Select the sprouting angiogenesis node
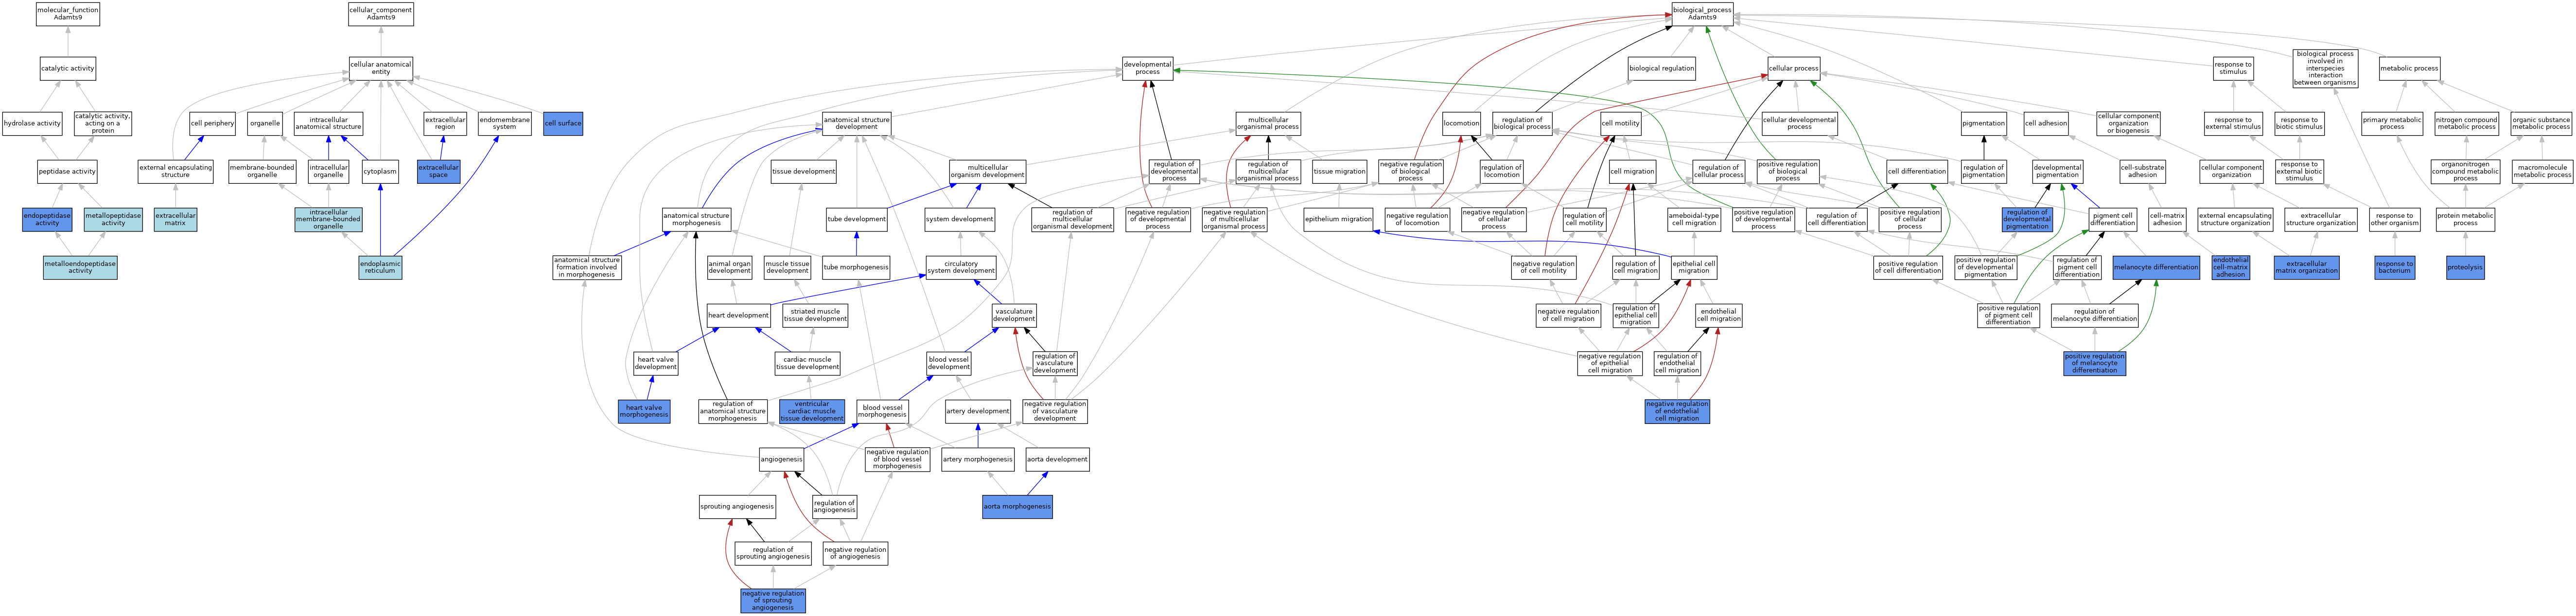The image size is (2576, 616). [x=736, y=506]
